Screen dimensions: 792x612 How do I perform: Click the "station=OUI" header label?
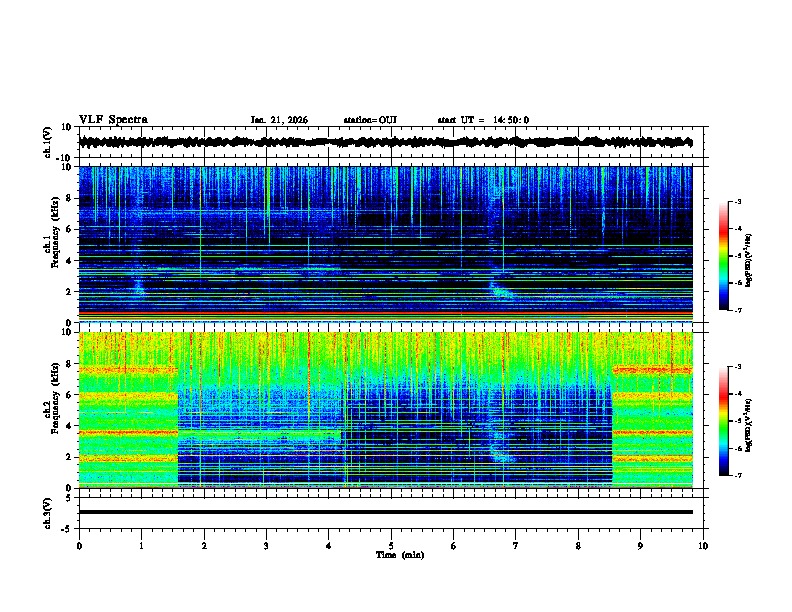(370, 120)
